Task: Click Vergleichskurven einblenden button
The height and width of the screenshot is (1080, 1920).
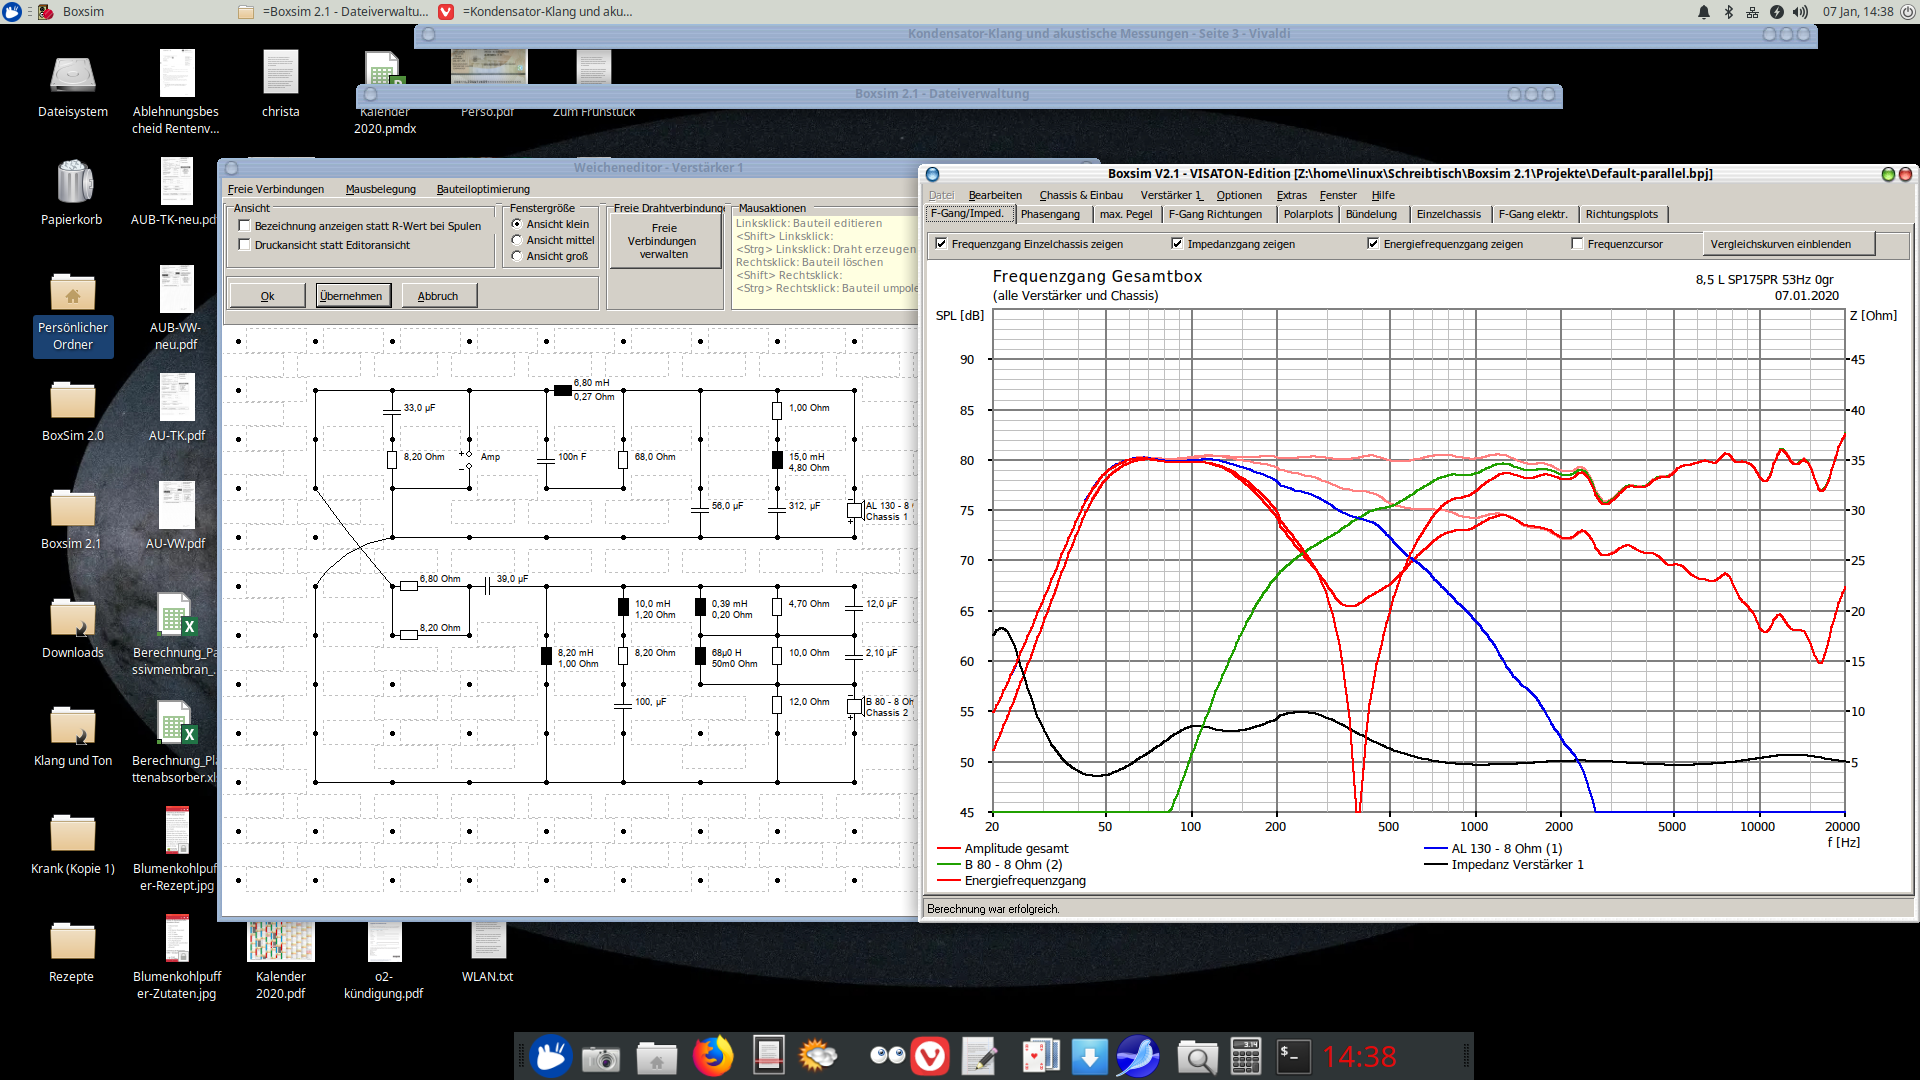Action: tap(1787, 244)
